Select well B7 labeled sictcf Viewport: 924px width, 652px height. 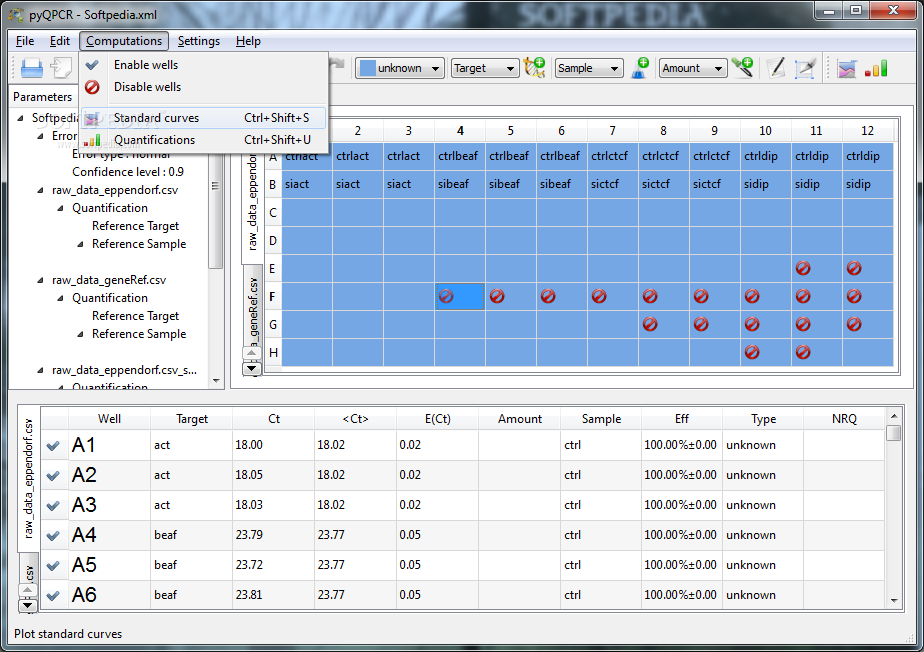click(612, 184)
